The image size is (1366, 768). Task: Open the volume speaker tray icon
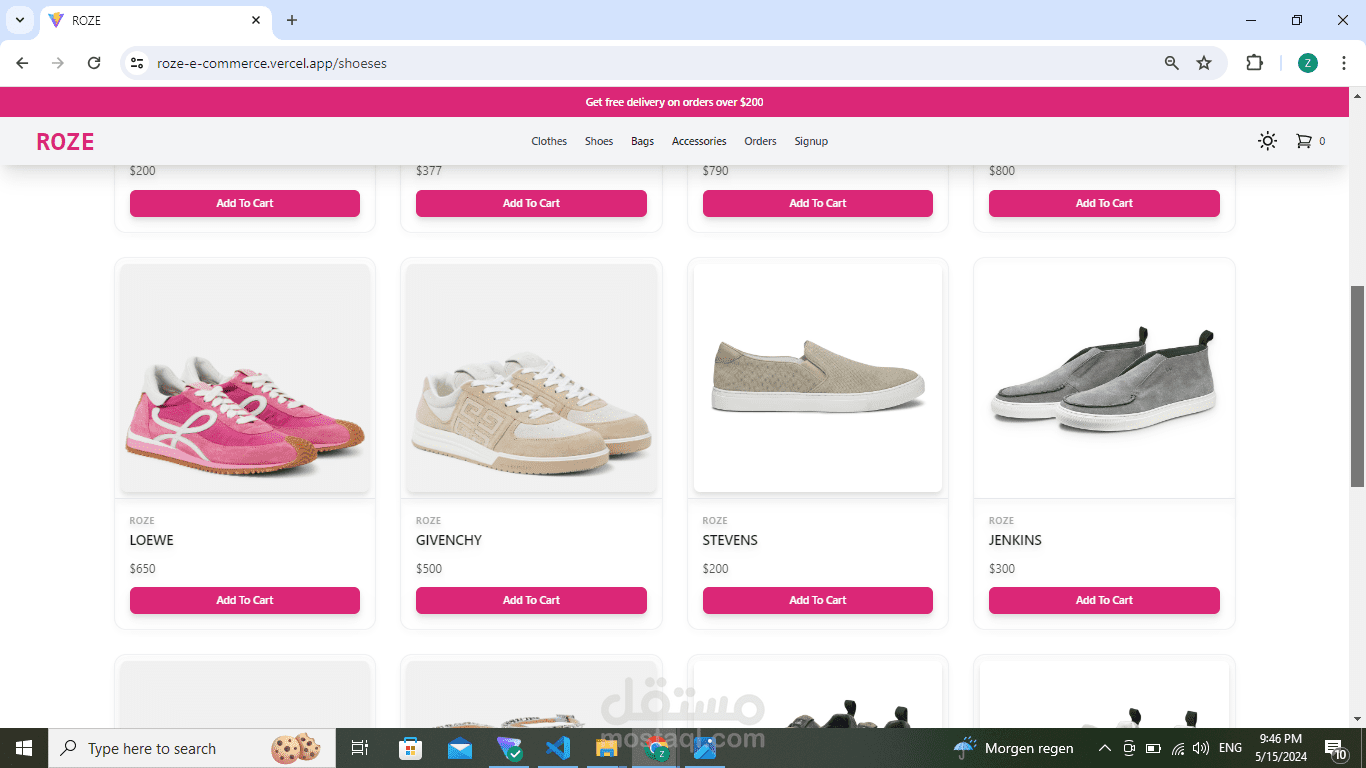pos(1201,748)
